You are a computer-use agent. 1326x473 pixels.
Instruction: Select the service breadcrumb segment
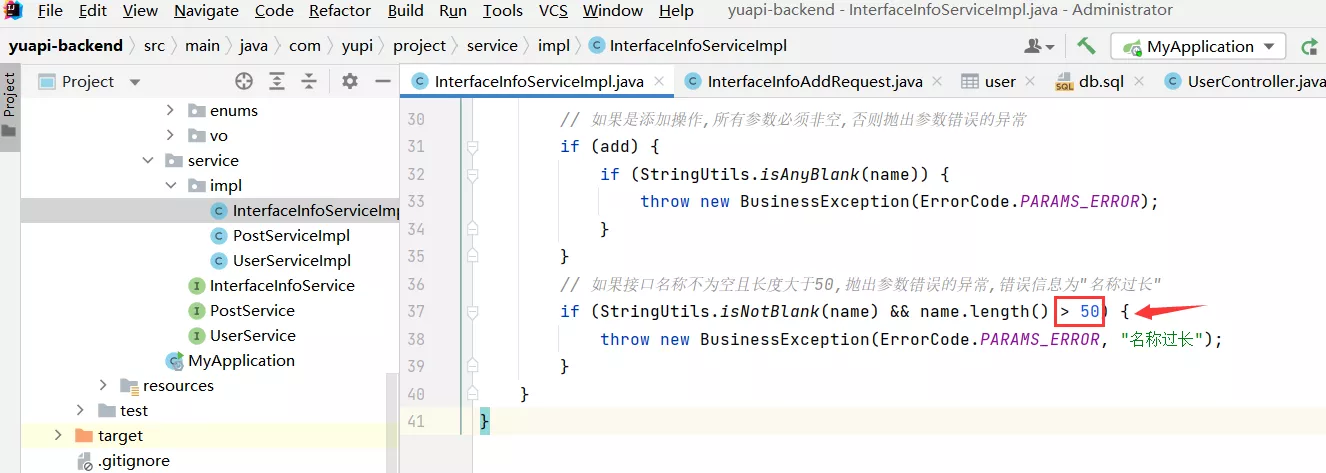pyautogui.click(x=492, y=46)
